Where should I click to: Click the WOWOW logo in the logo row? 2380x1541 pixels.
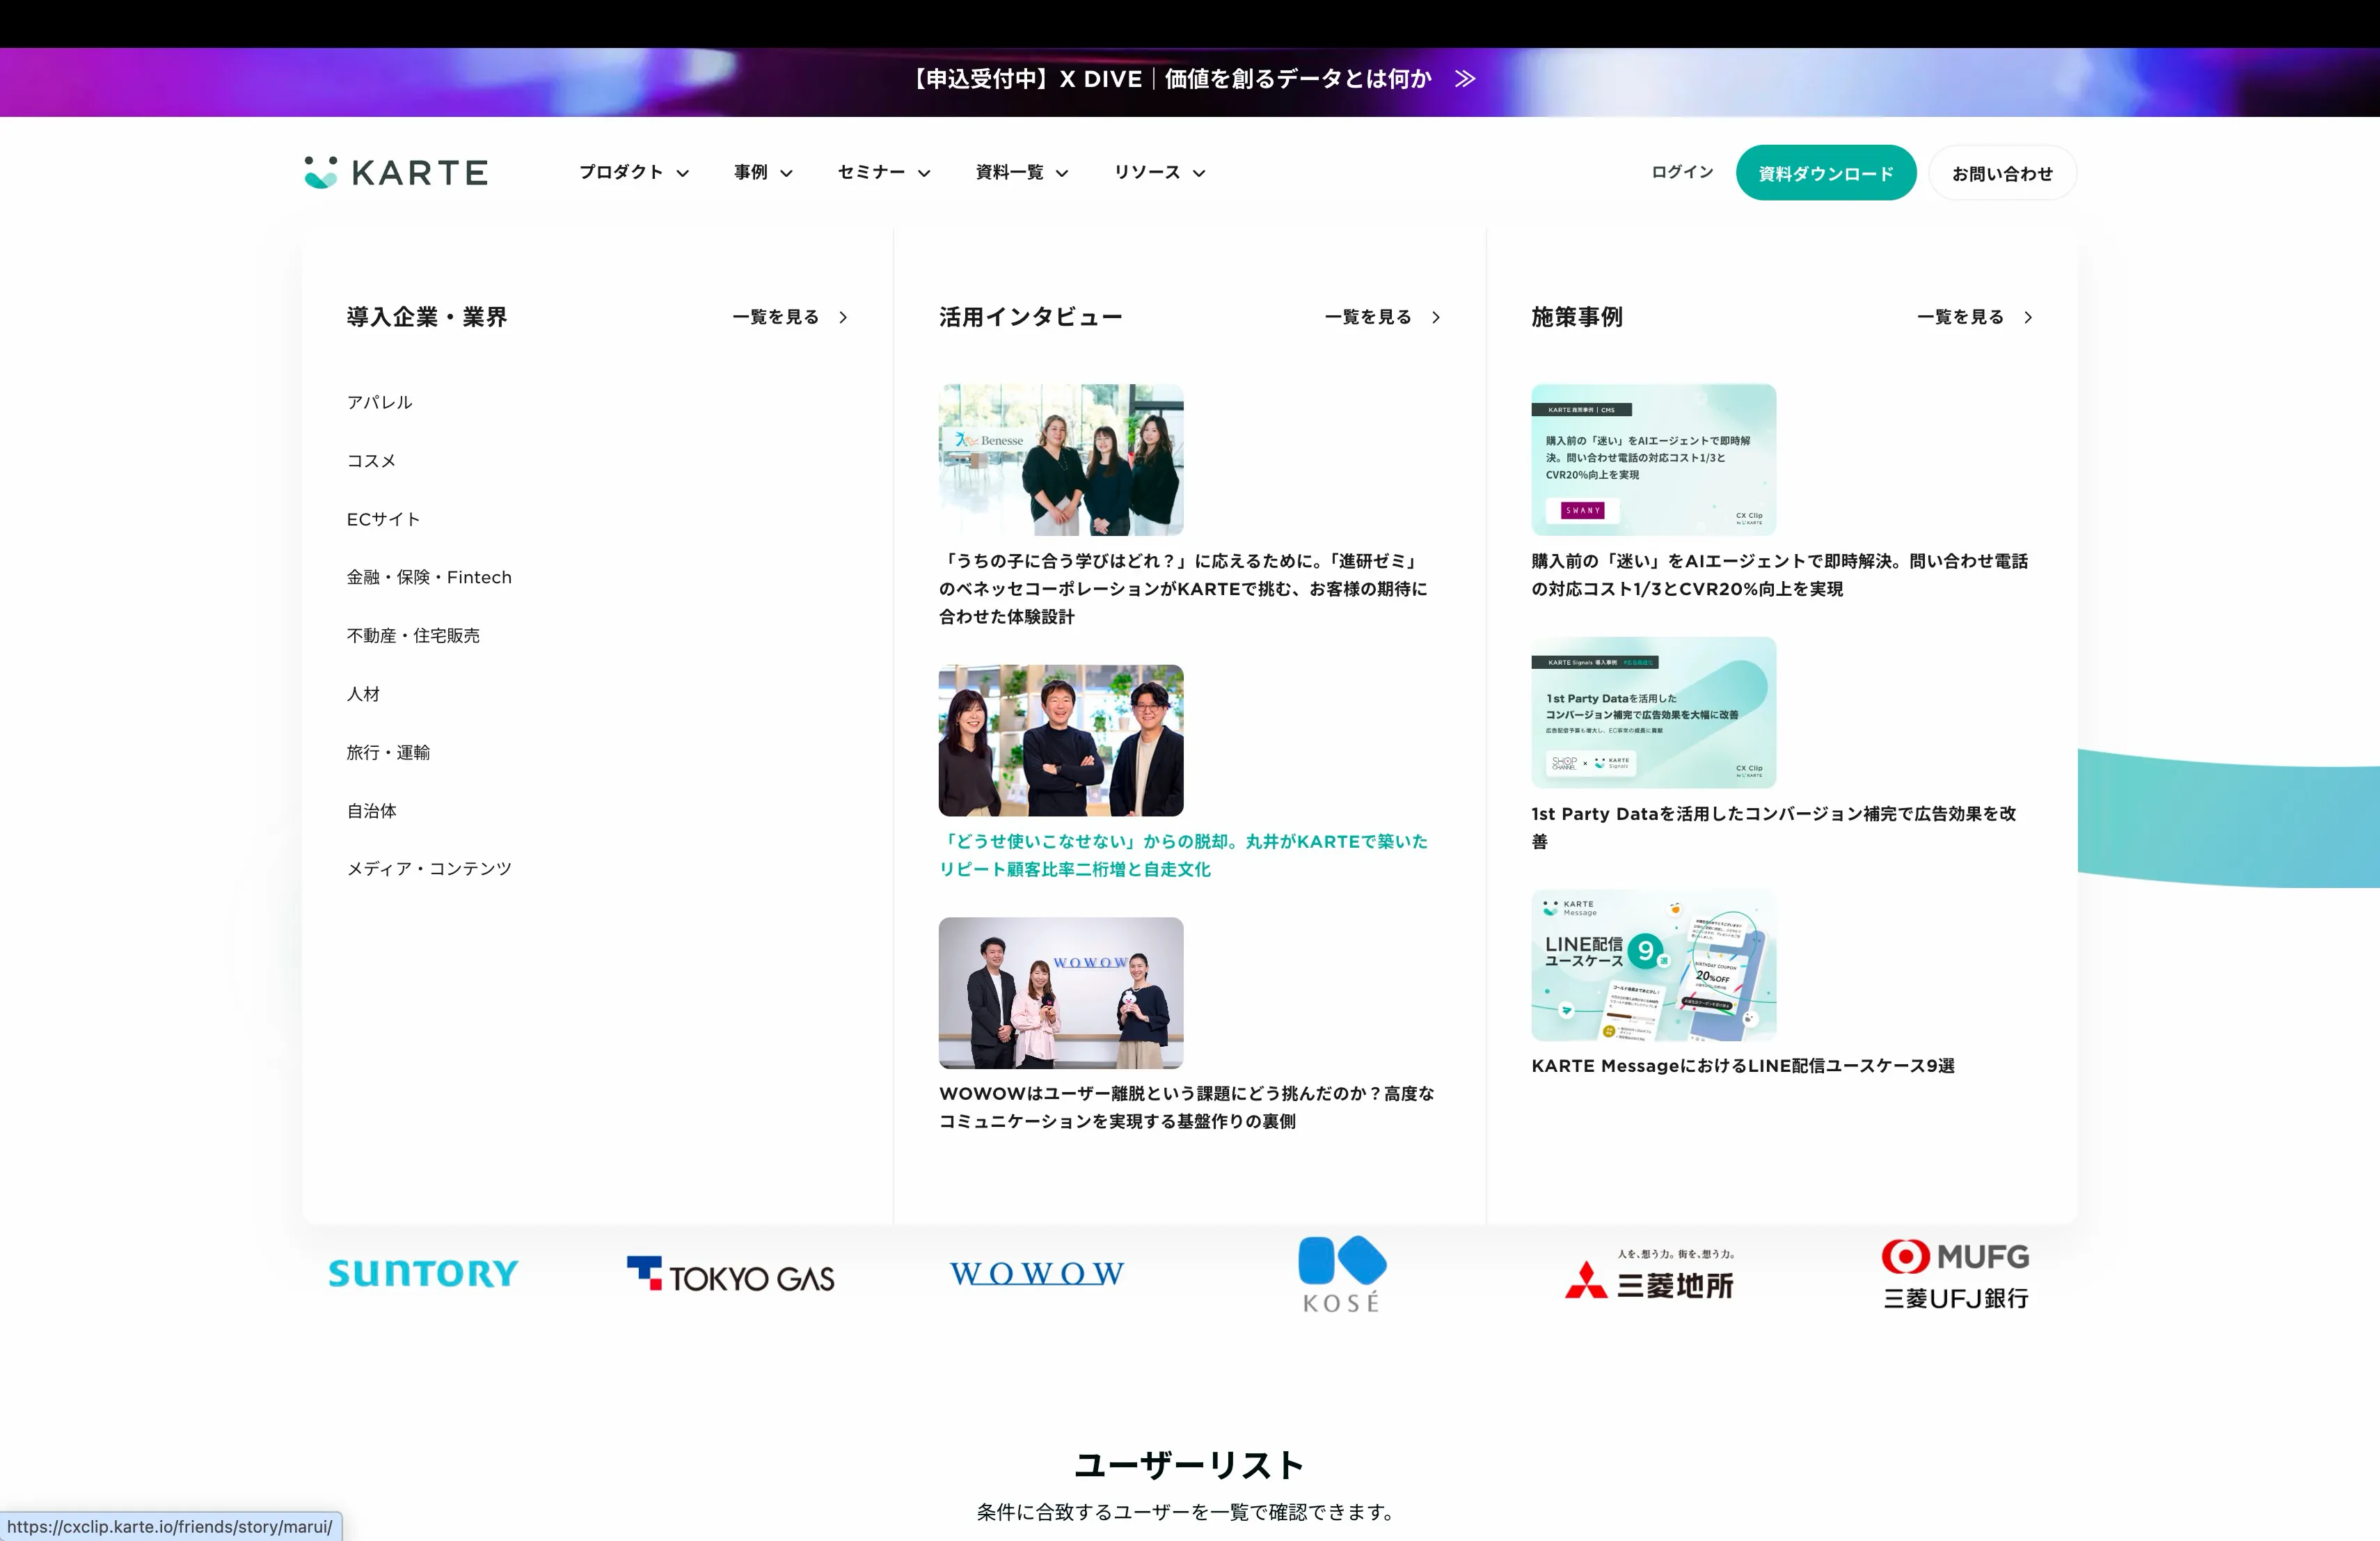pyautogui.click(x=1037, y=1273)
